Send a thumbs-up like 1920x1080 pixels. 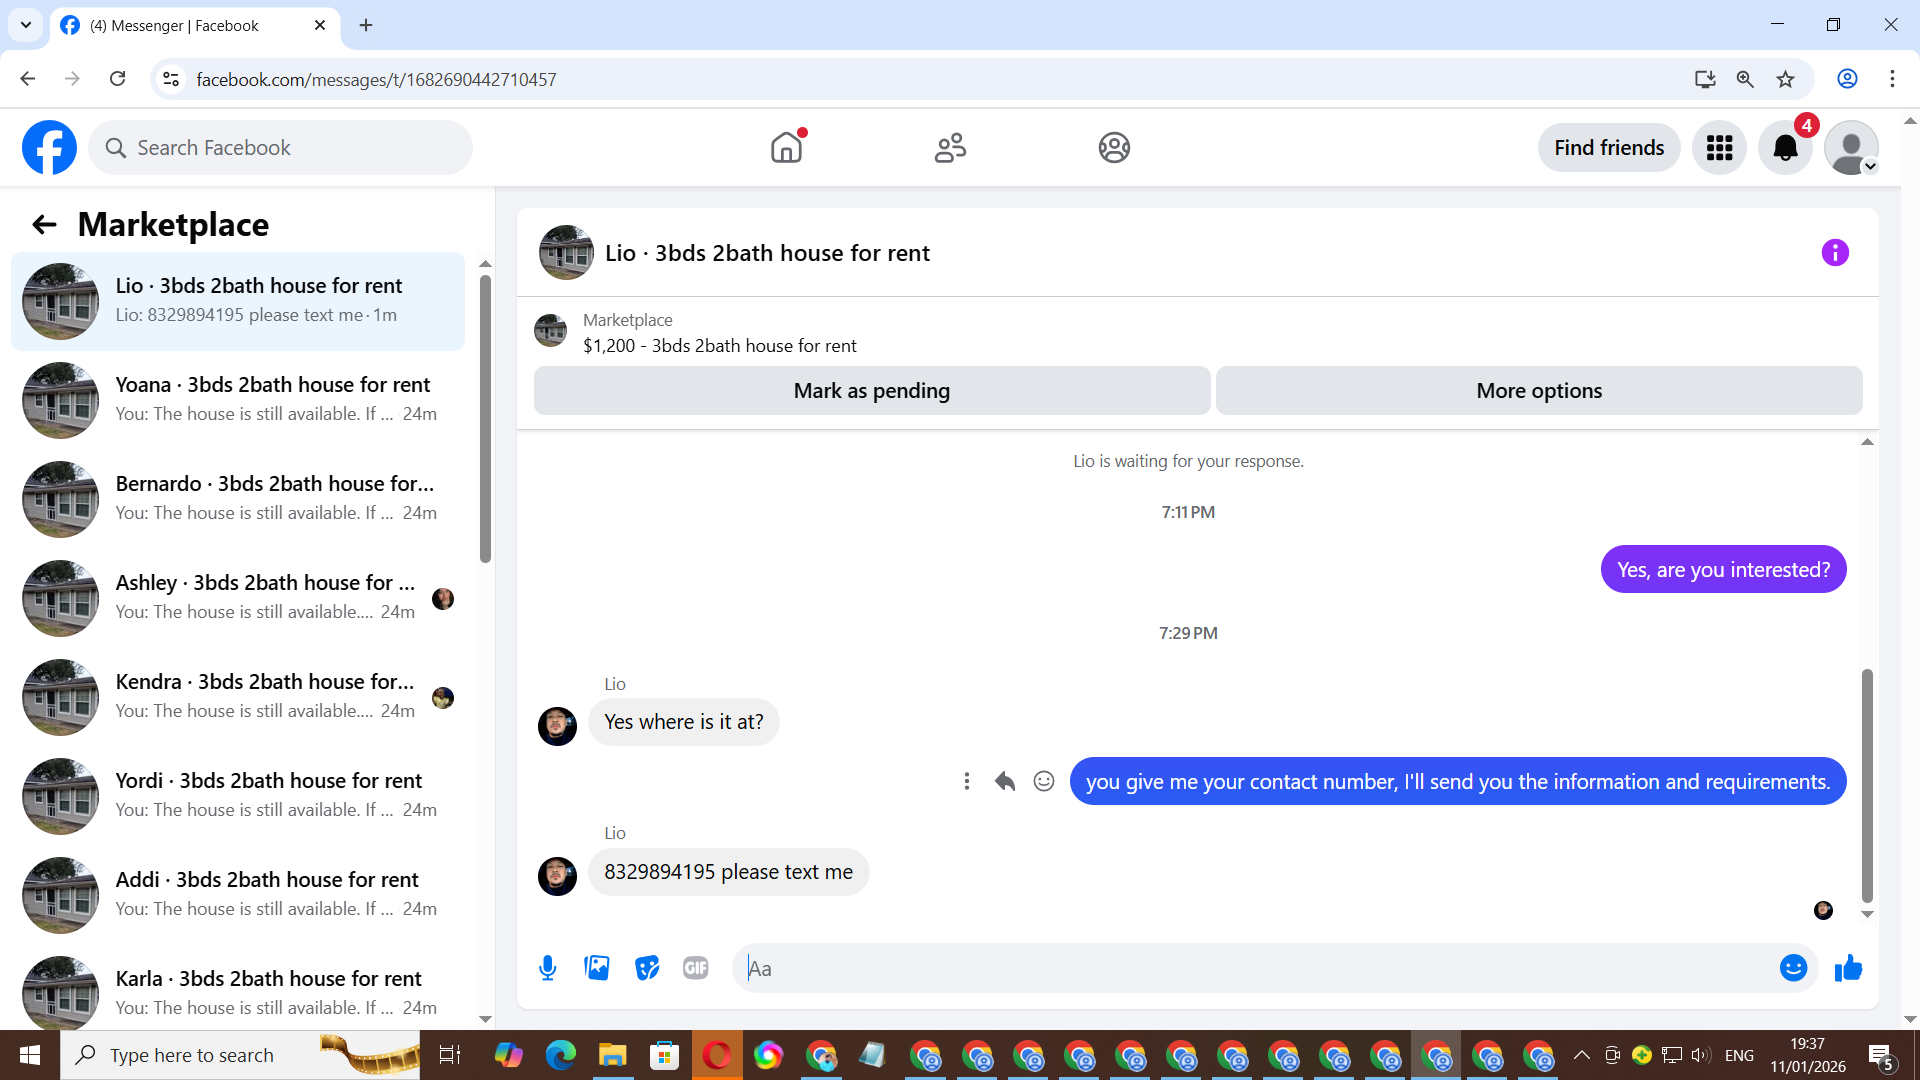(x=1848, y=968)
